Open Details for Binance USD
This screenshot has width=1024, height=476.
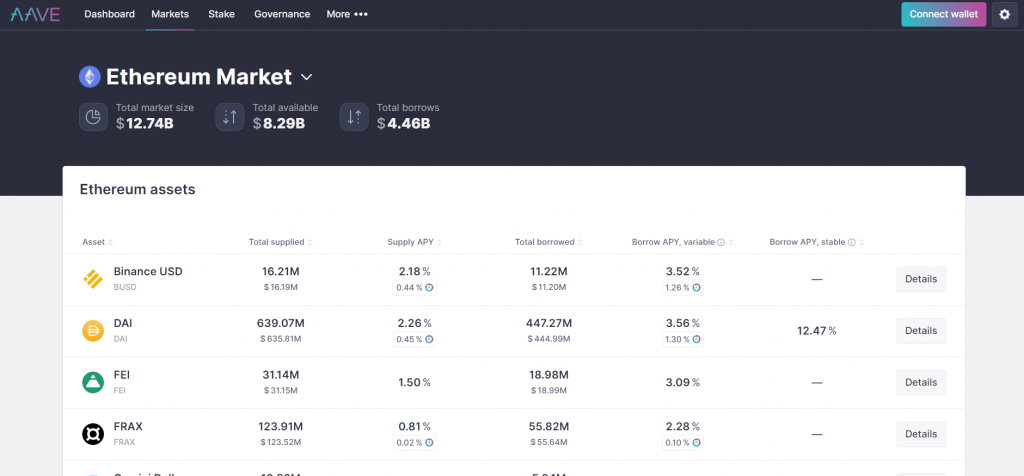point(921,279)
